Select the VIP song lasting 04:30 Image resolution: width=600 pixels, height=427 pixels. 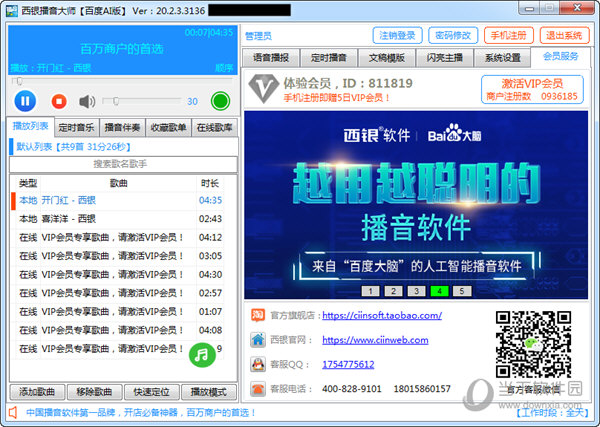pyautogui.click(x=118, y=275)
